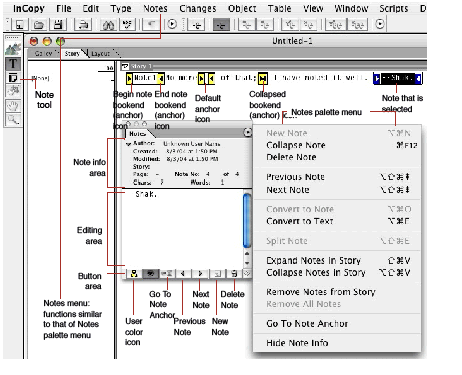Choose Collapse Note from palette menu
The width and height of the screenshot is (462, 375).
point(337,145)
